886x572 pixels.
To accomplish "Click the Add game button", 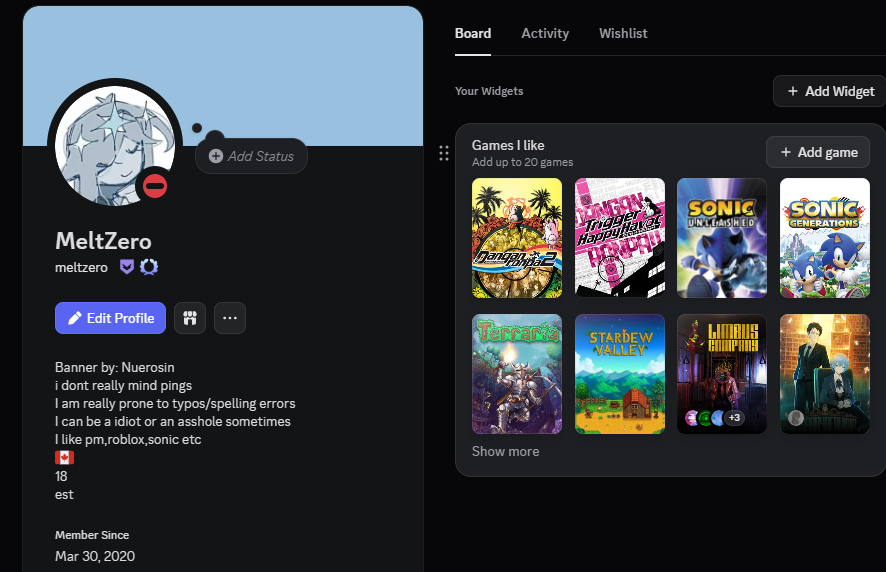I will (x=818, y=152).
